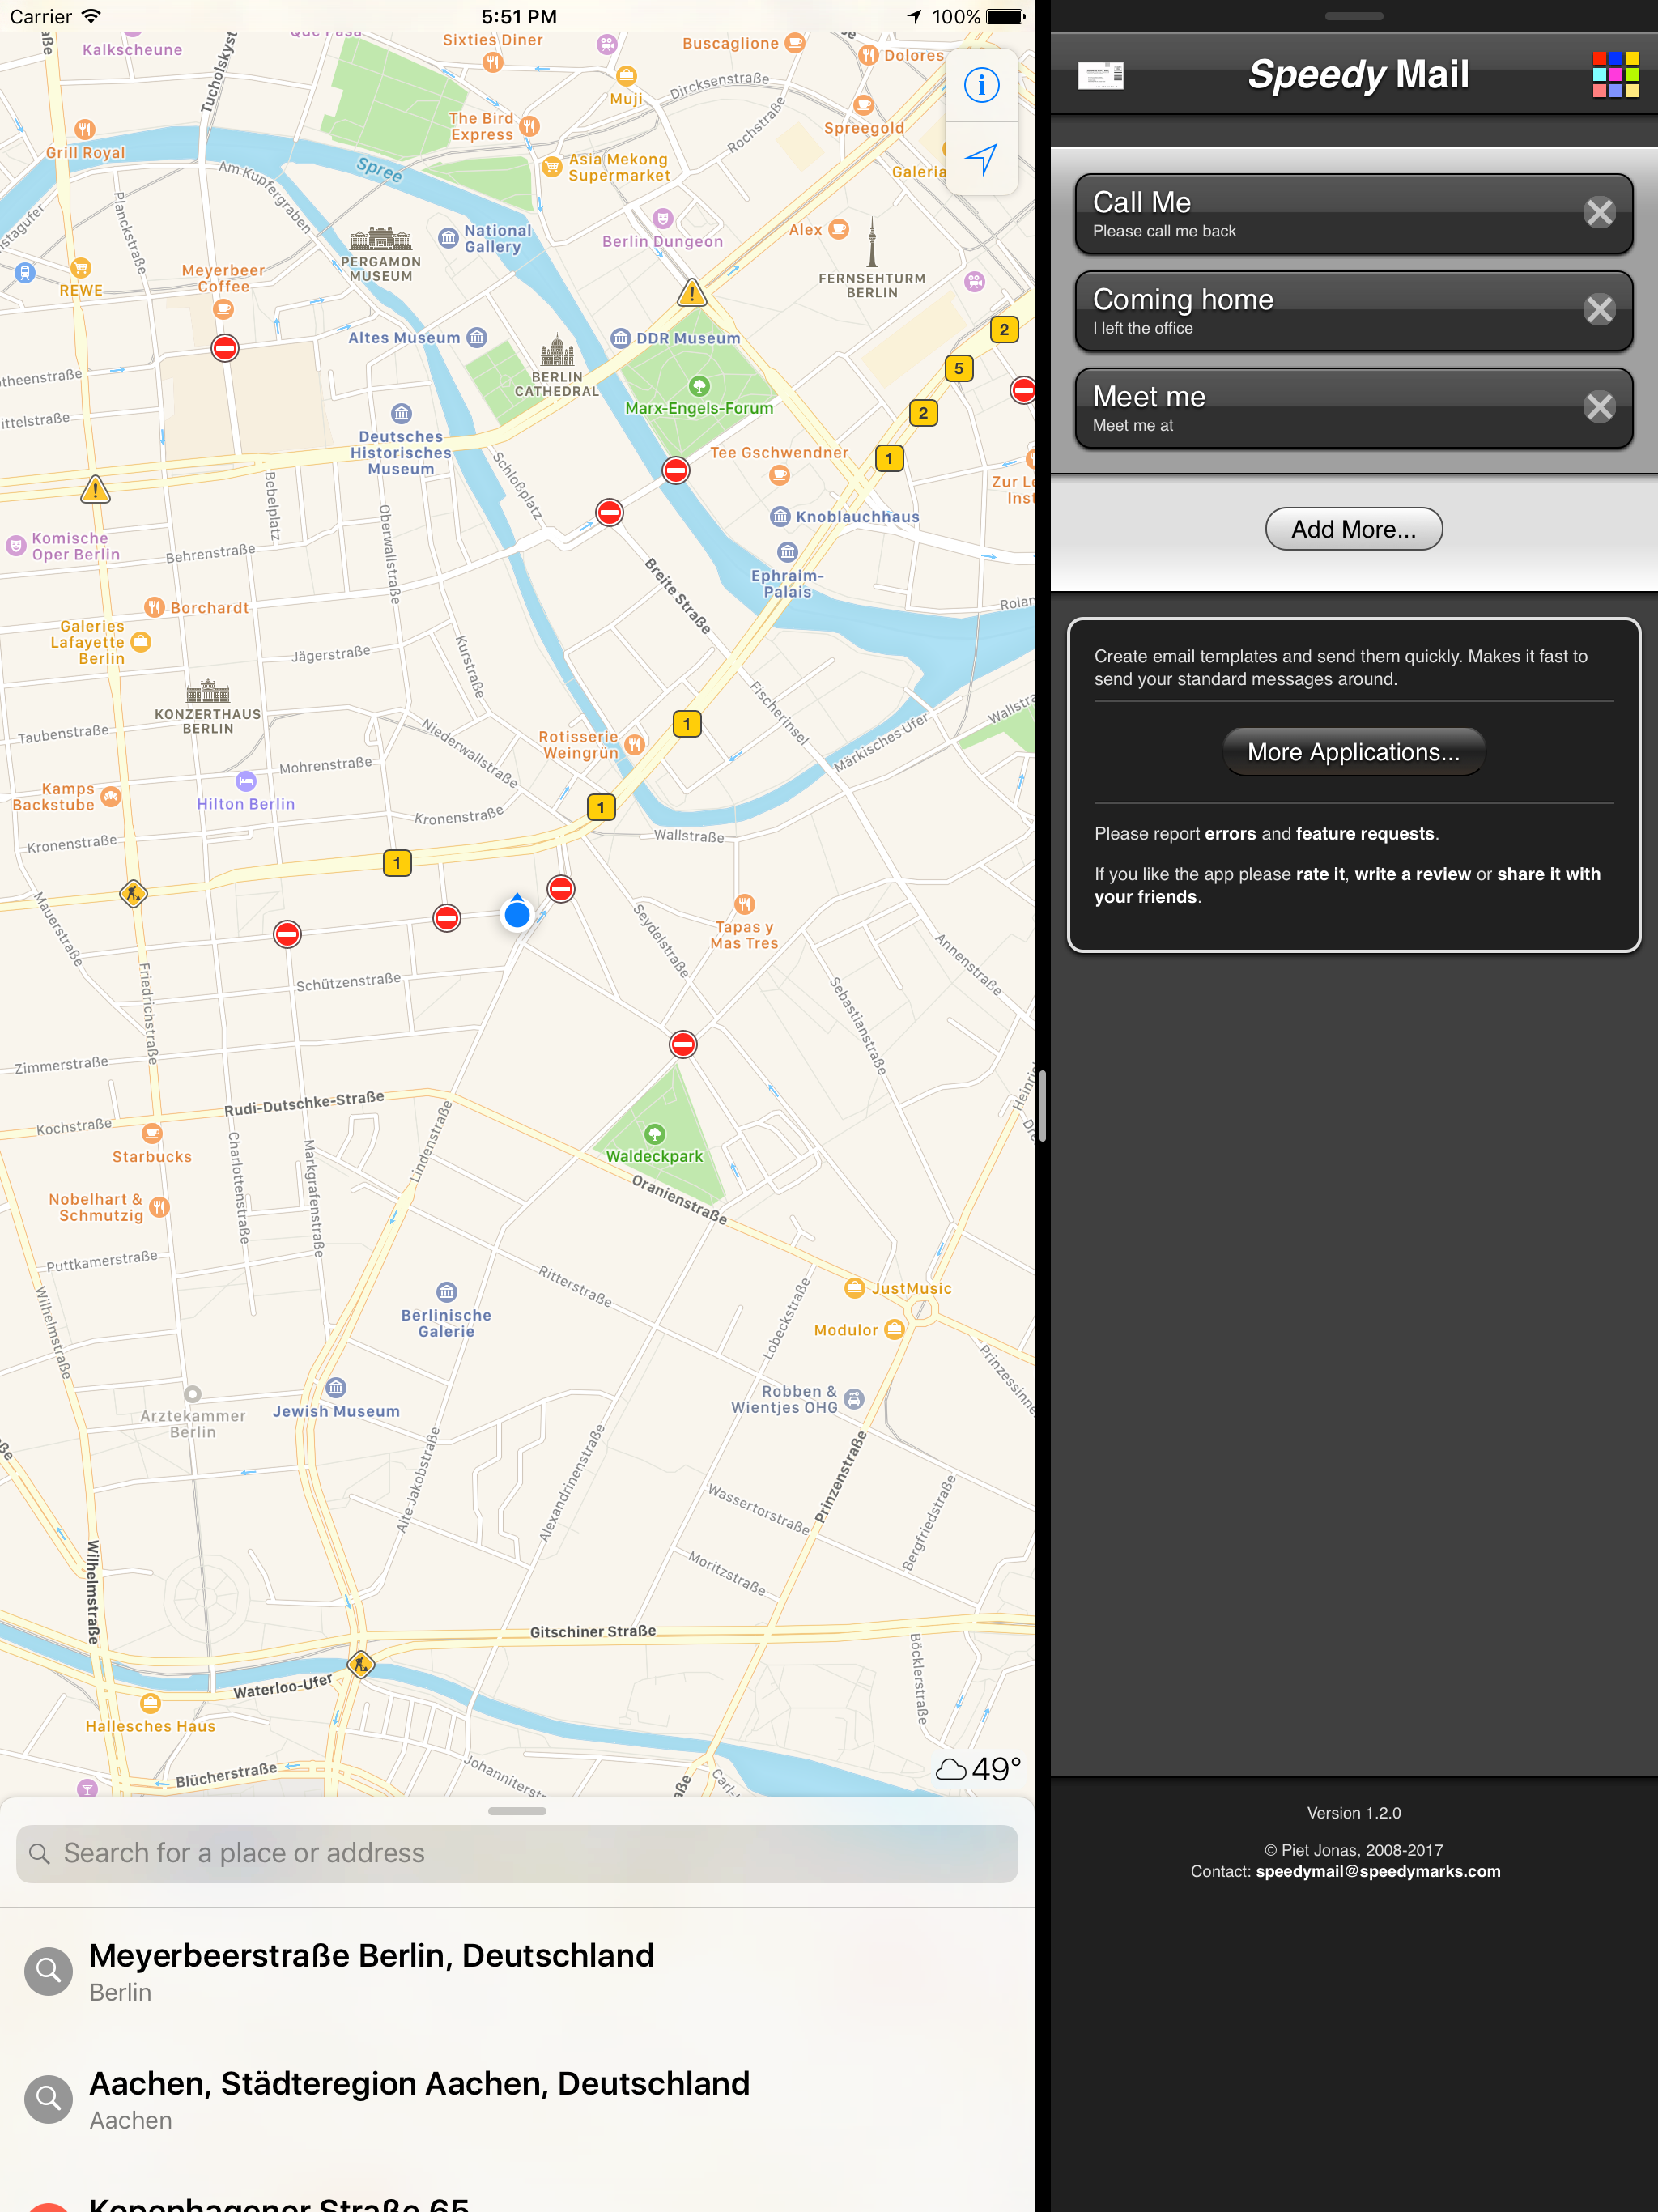Tap the Grill Royal restaurant marker
The height and width of the screenshot is (2212, 1658).
click(85, 129)
